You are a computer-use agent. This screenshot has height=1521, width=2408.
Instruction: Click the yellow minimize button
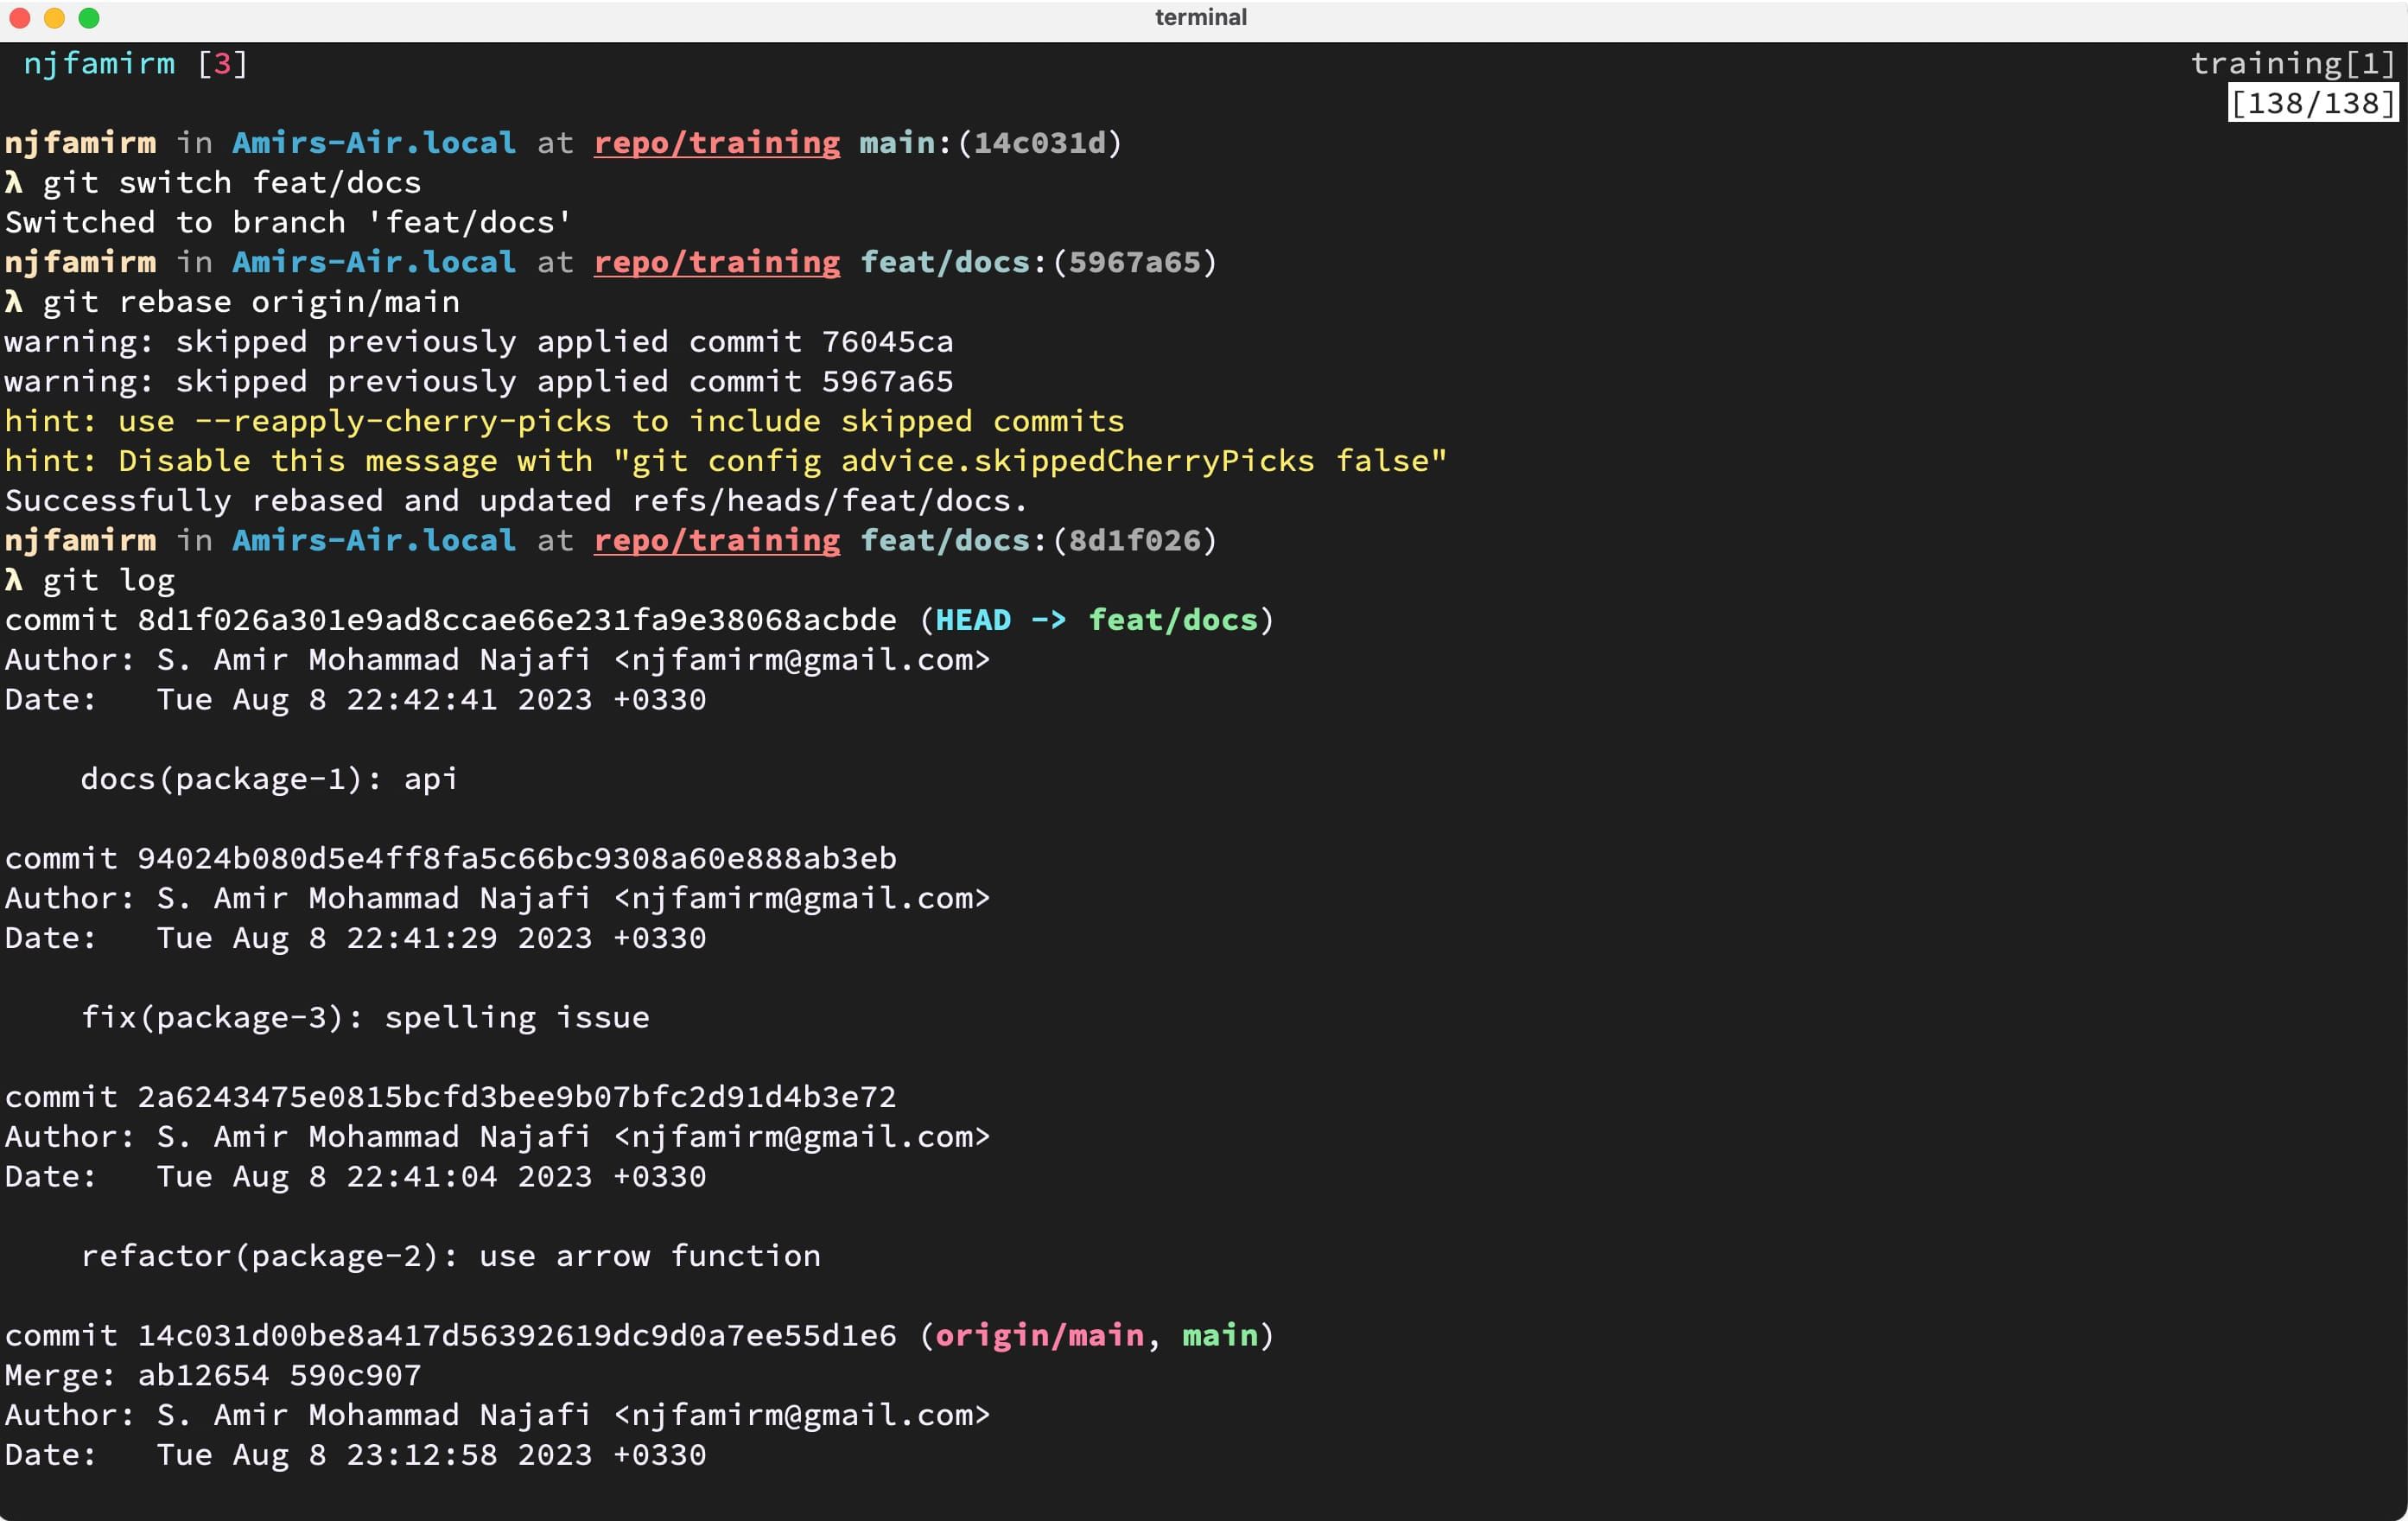pos(51,17)
